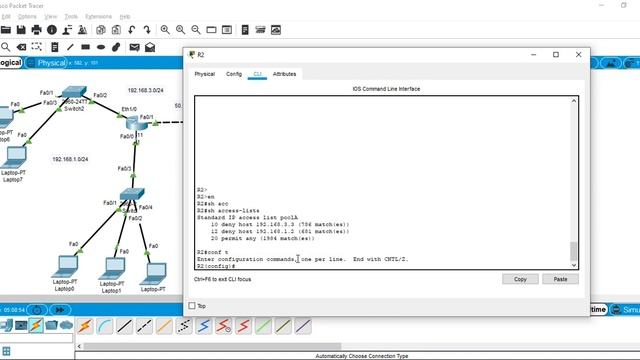Undo the last action

[x=131, y=30]
